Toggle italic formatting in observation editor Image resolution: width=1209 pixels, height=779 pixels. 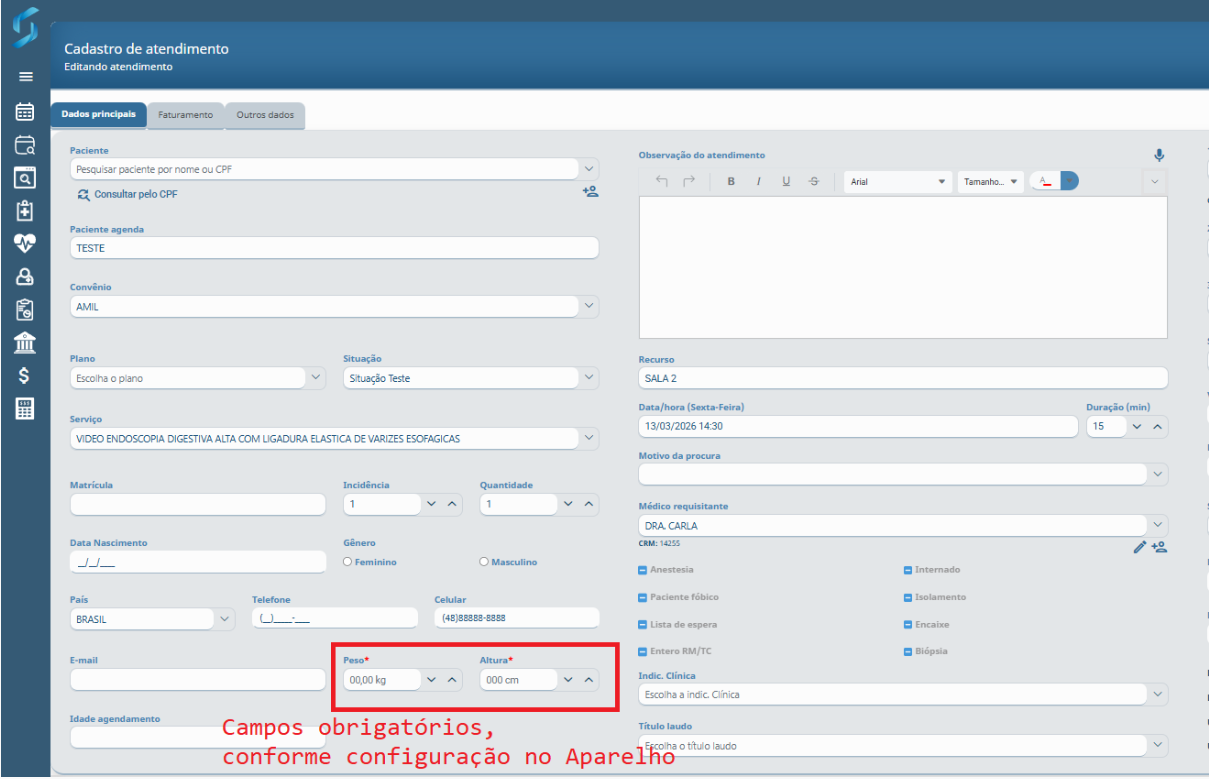coord(759,181)
